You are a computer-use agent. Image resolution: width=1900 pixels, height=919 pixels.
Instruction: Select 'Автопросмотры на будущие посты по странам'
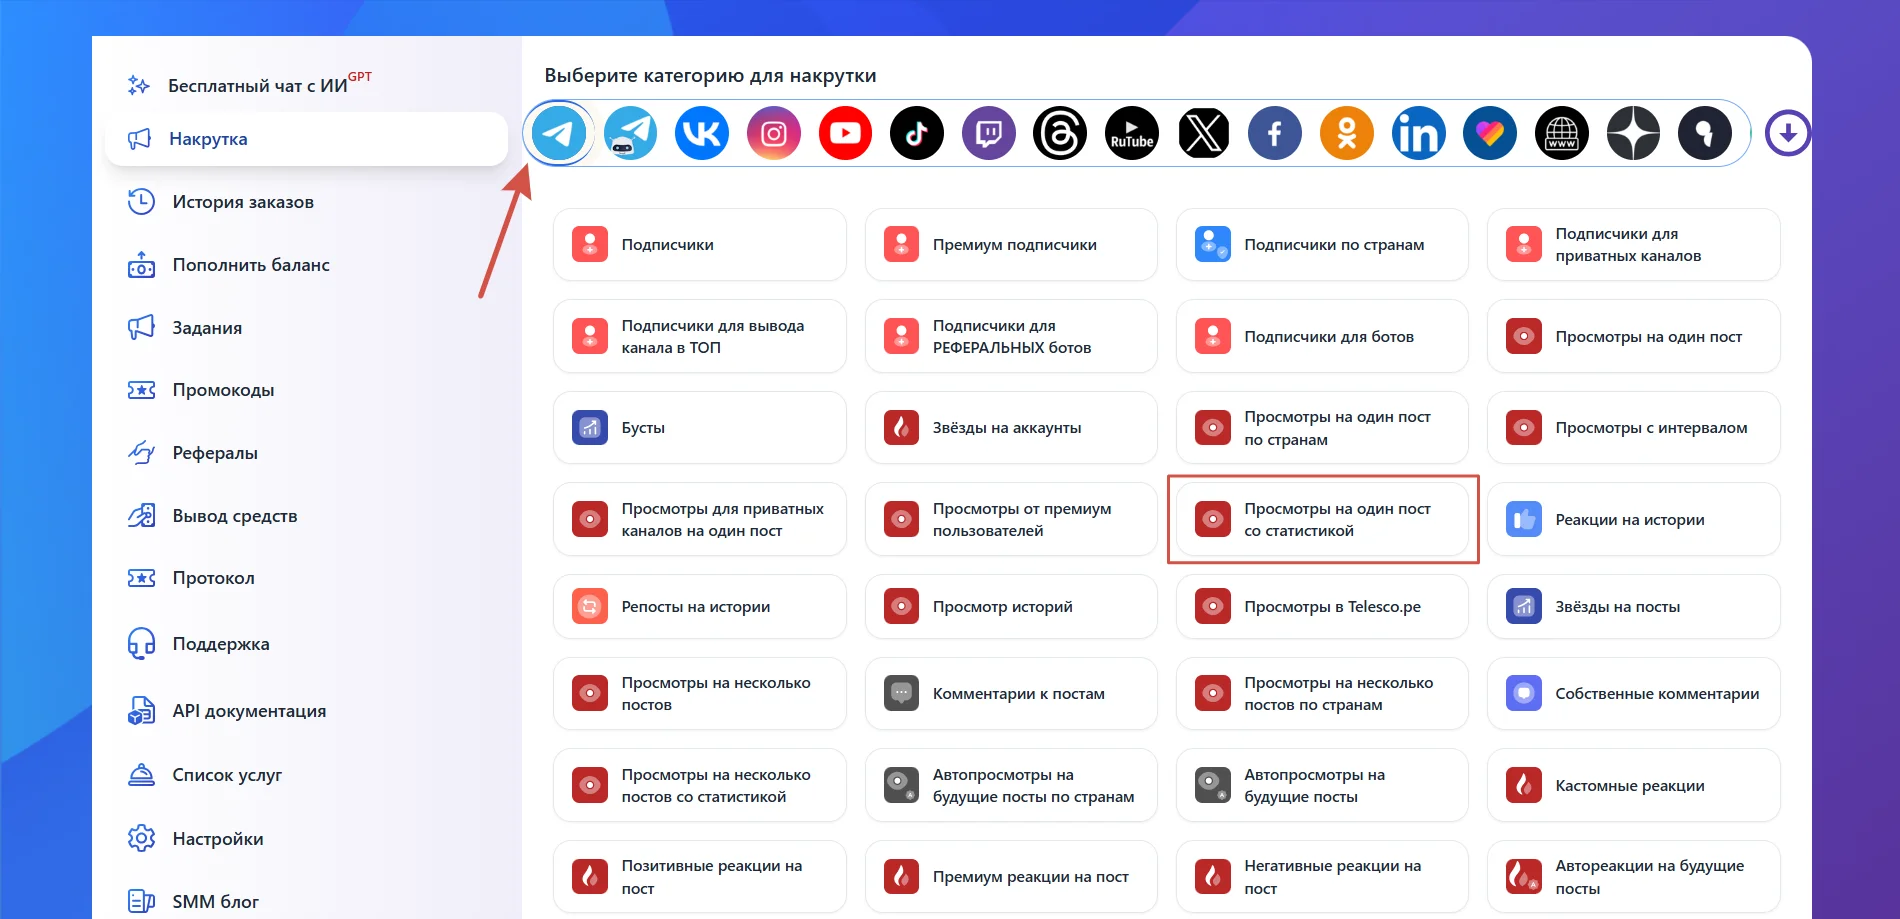point(1011,786)
